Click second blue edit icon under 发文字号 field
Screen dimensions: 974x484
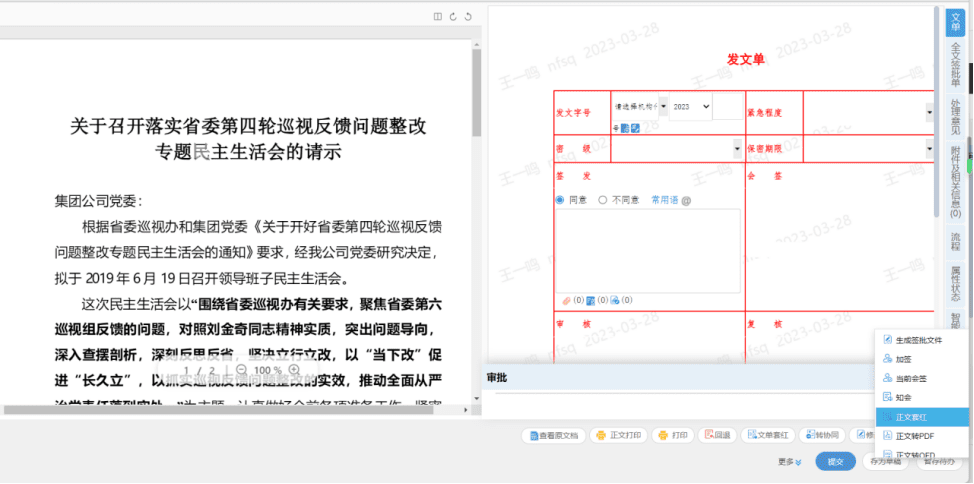click(x=635, y=128)
